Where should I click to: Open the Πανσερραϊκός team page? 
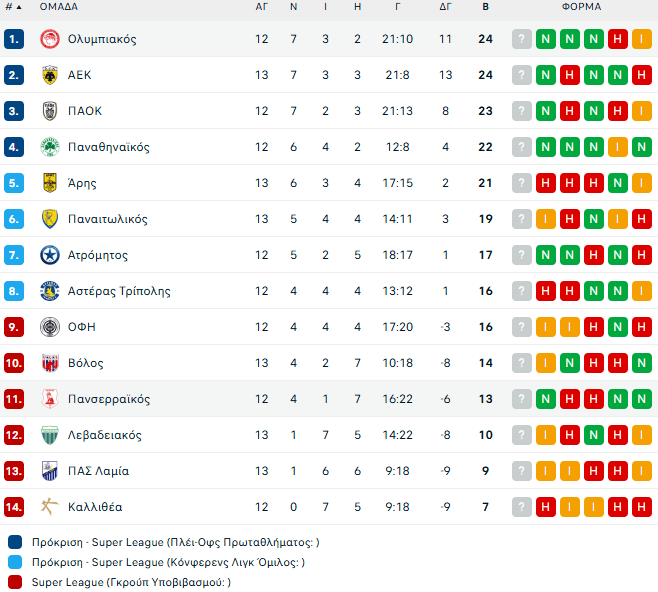coord(109,399)
